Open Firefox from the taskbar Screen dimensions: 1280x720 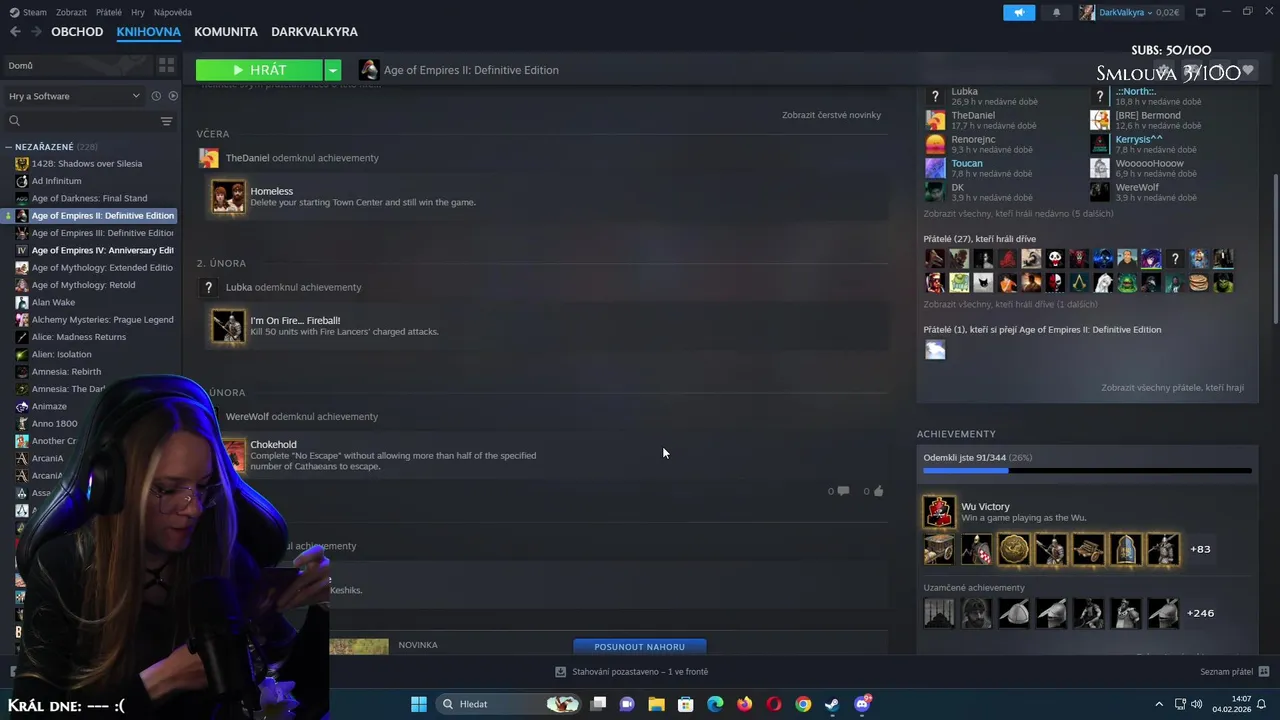pyautogui.click(x=744, y=704)
